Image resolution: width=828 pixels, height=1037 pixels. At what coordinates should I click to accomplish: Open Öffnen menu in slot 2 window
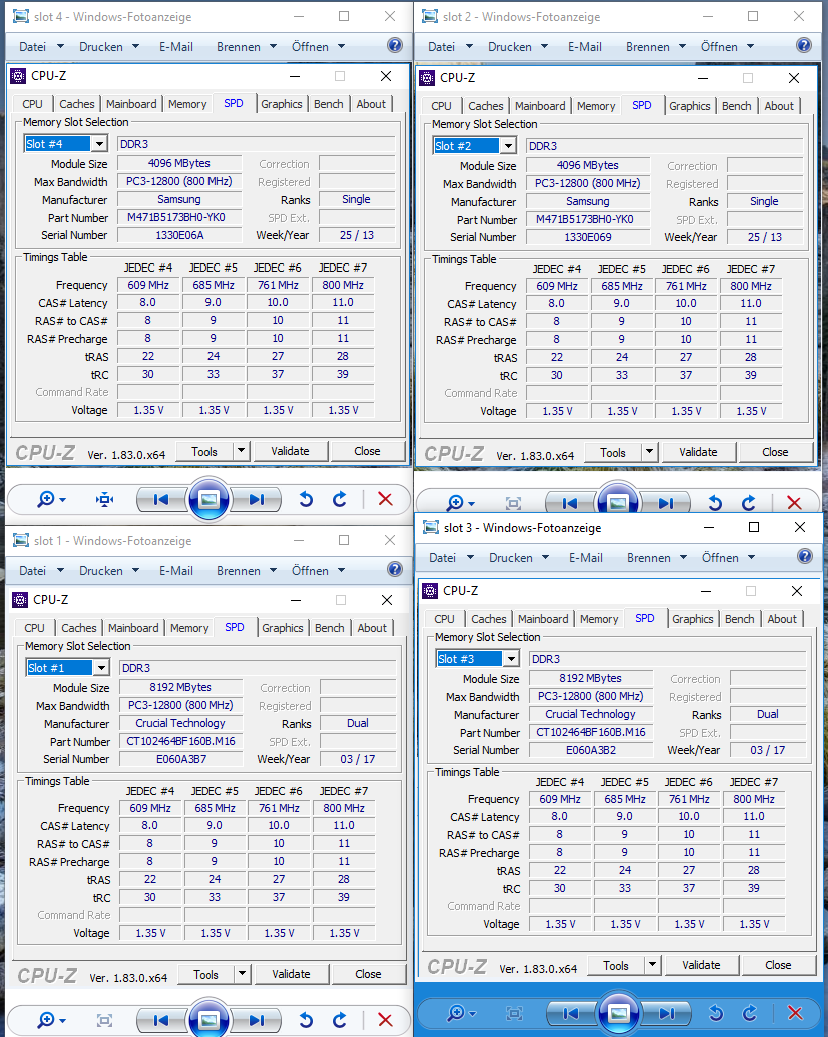[727, 47]
